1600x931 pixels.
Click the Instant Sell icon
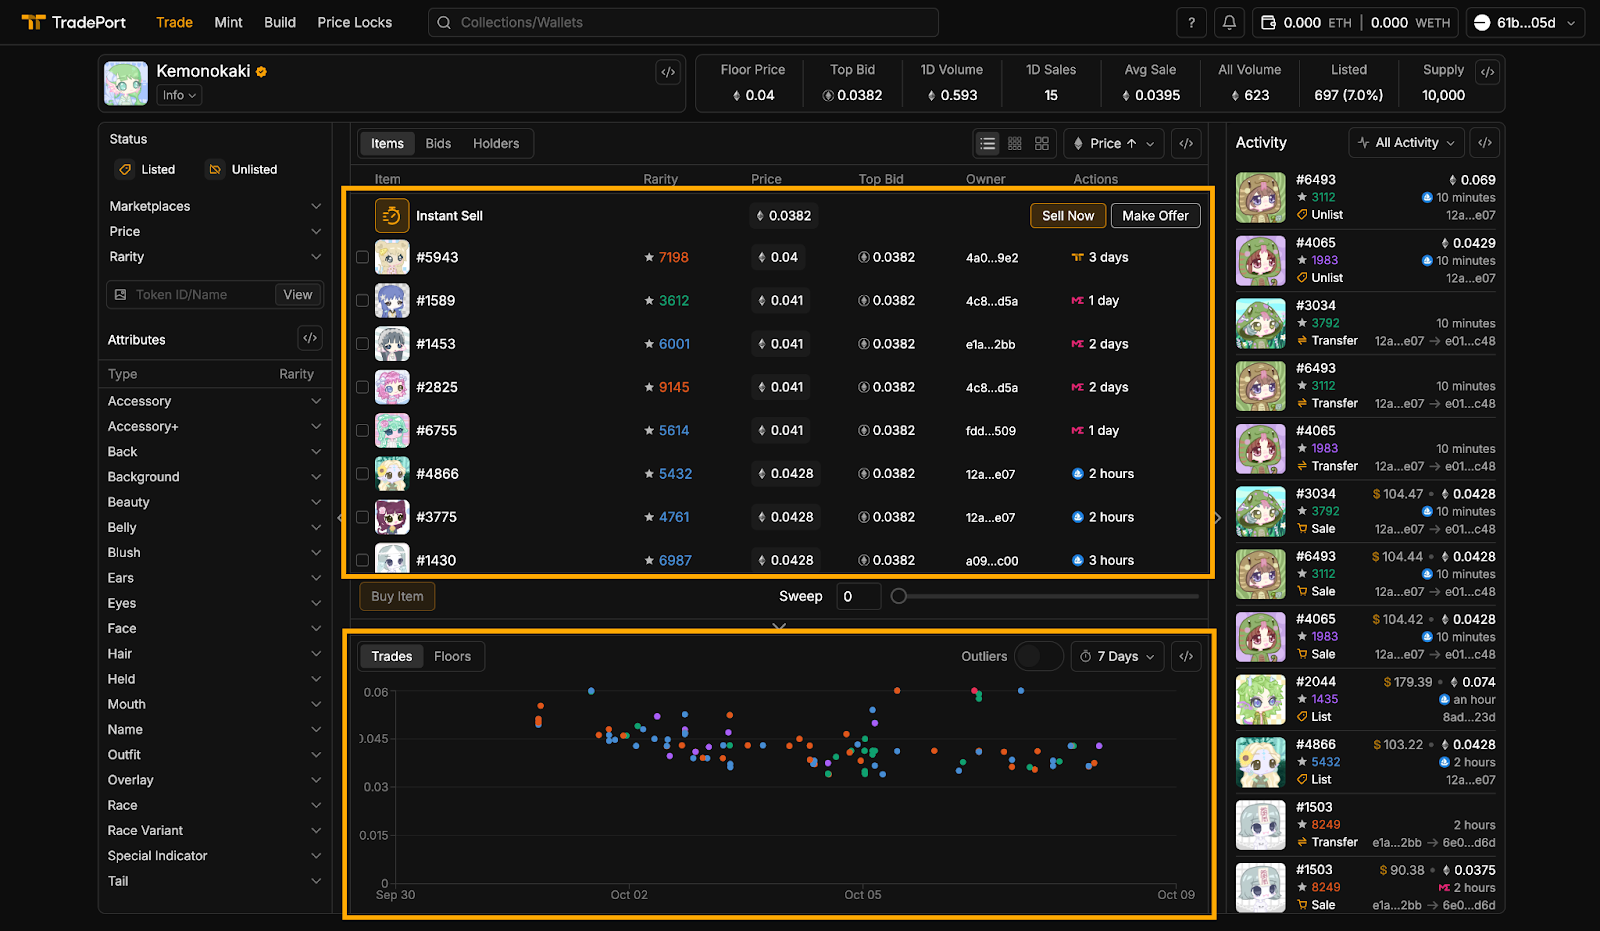pos(392,215)
